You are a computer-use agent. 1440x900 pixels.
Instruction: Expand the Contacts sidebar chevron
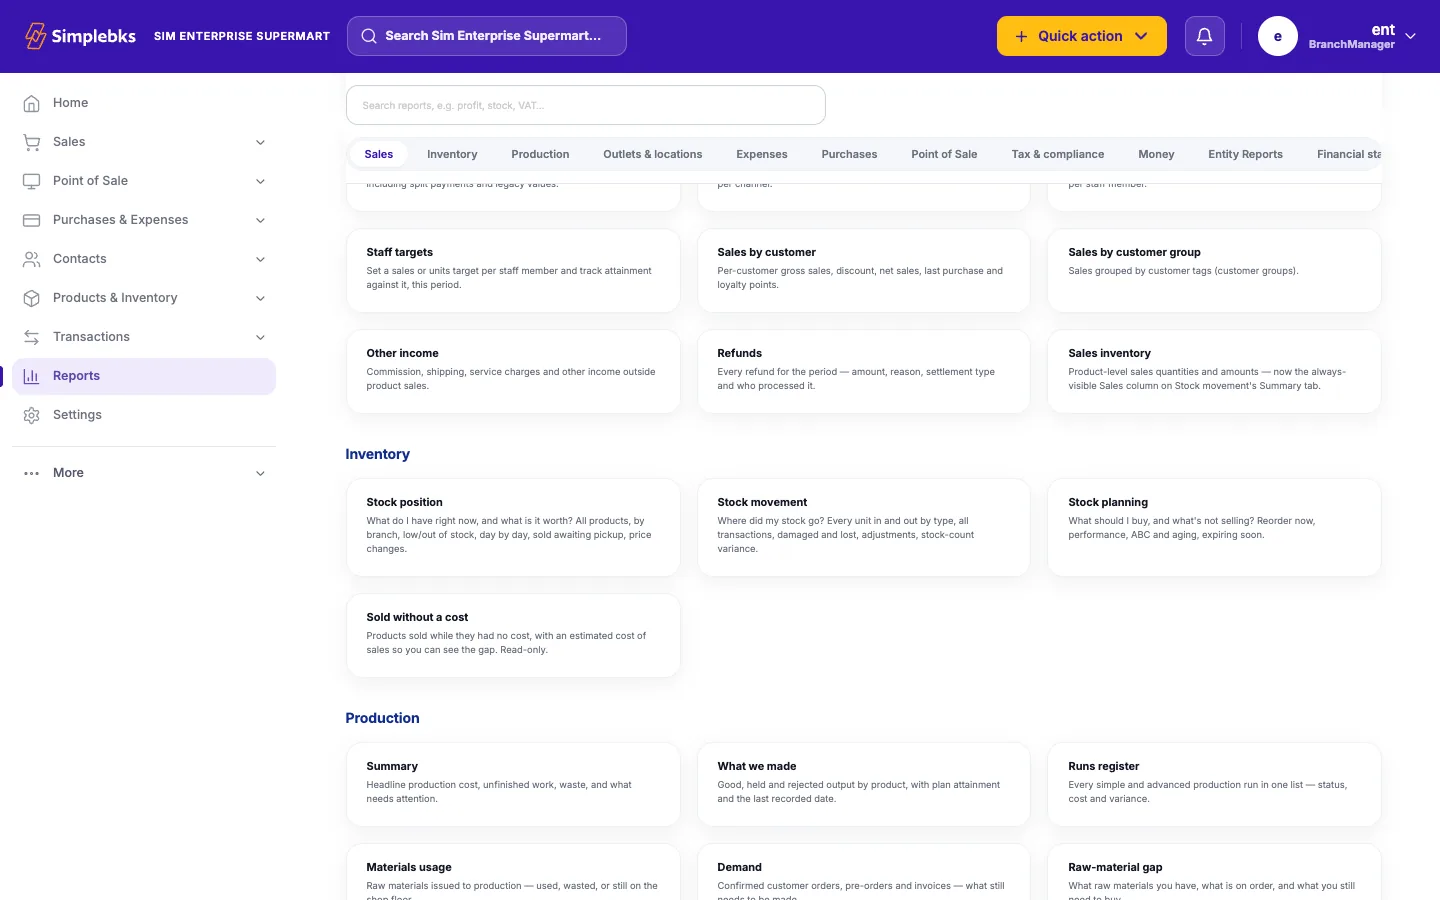point(260,259)
